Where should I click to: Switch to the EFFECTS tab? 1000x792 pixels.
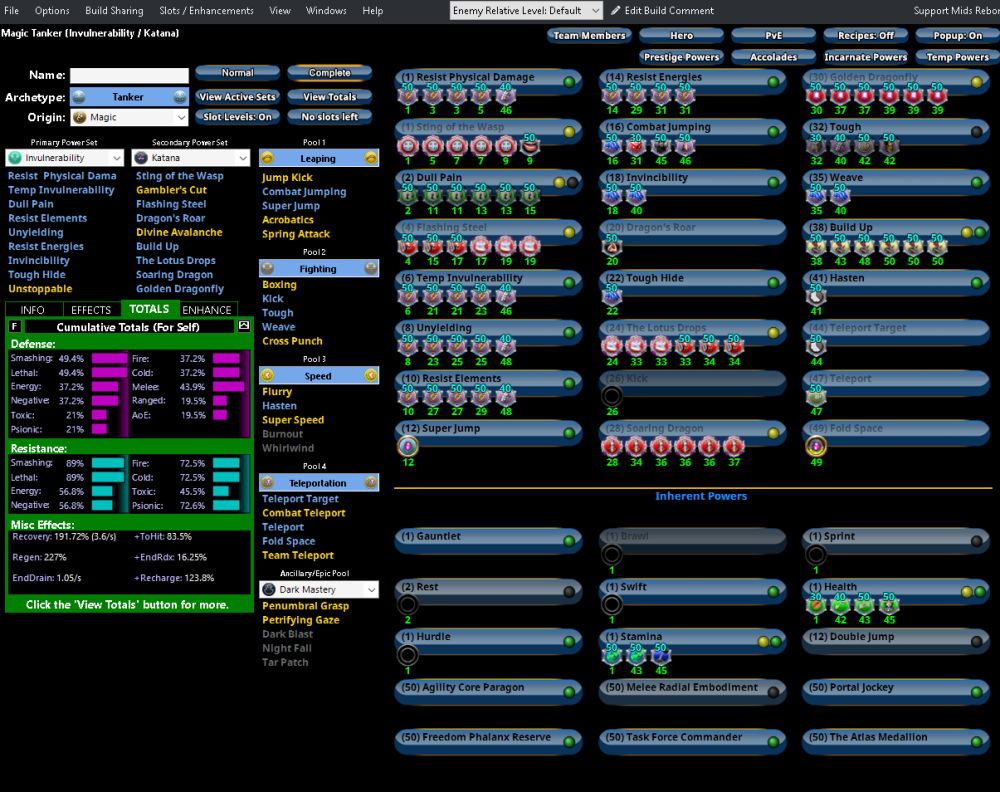click(91, 310)
